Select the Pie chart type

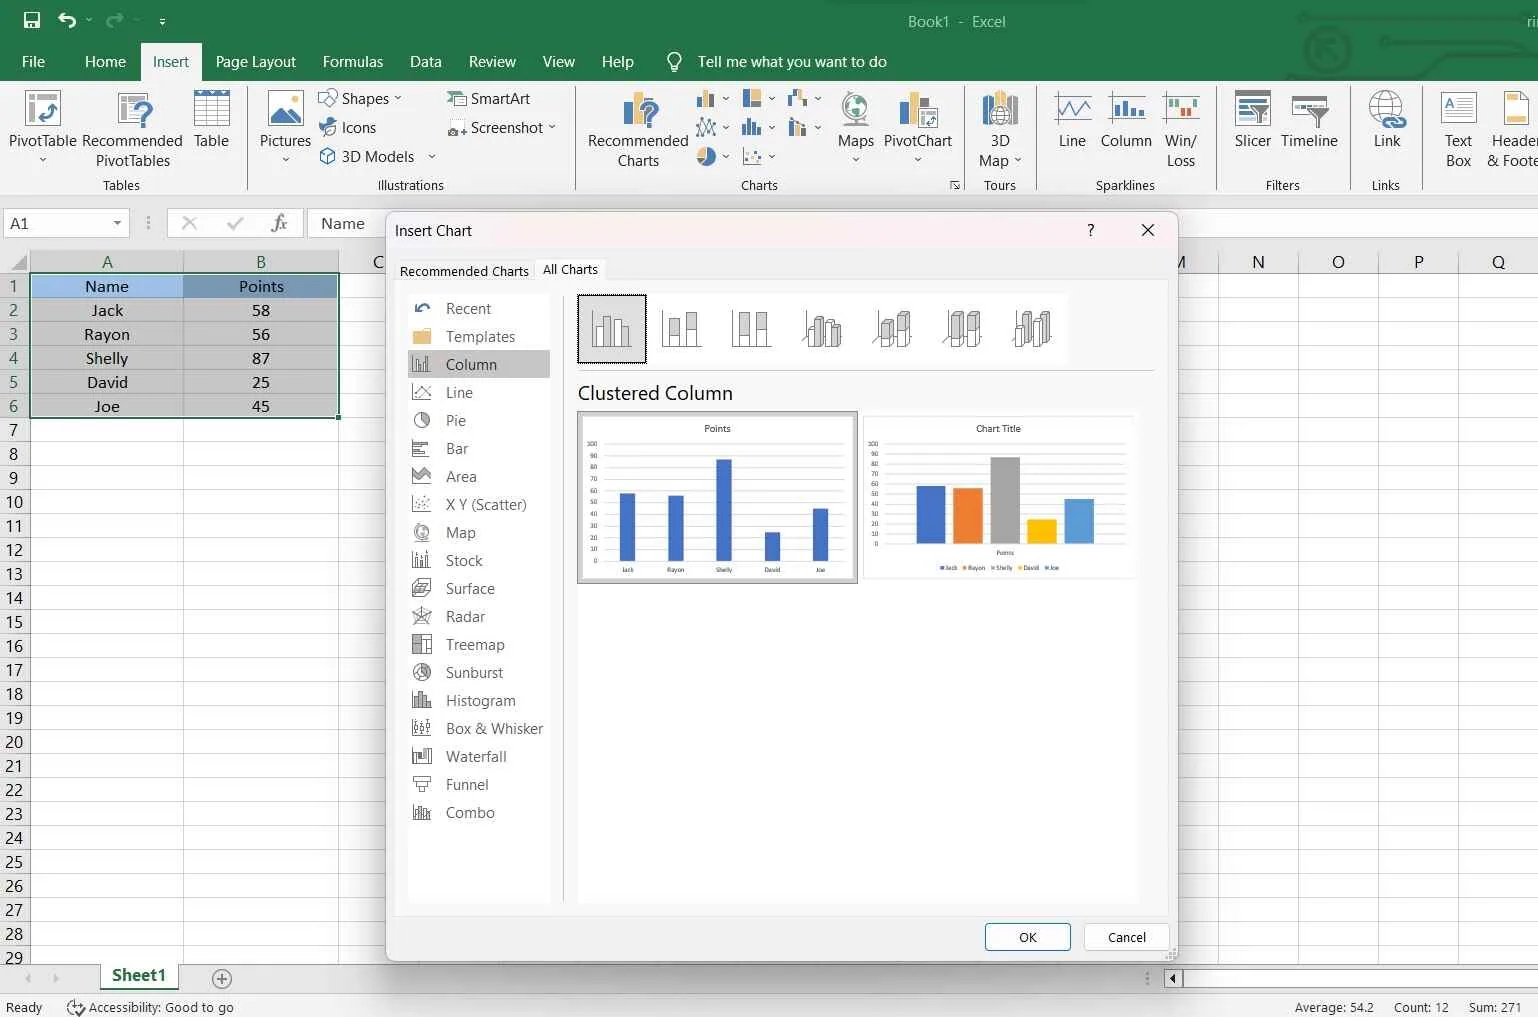456,420
